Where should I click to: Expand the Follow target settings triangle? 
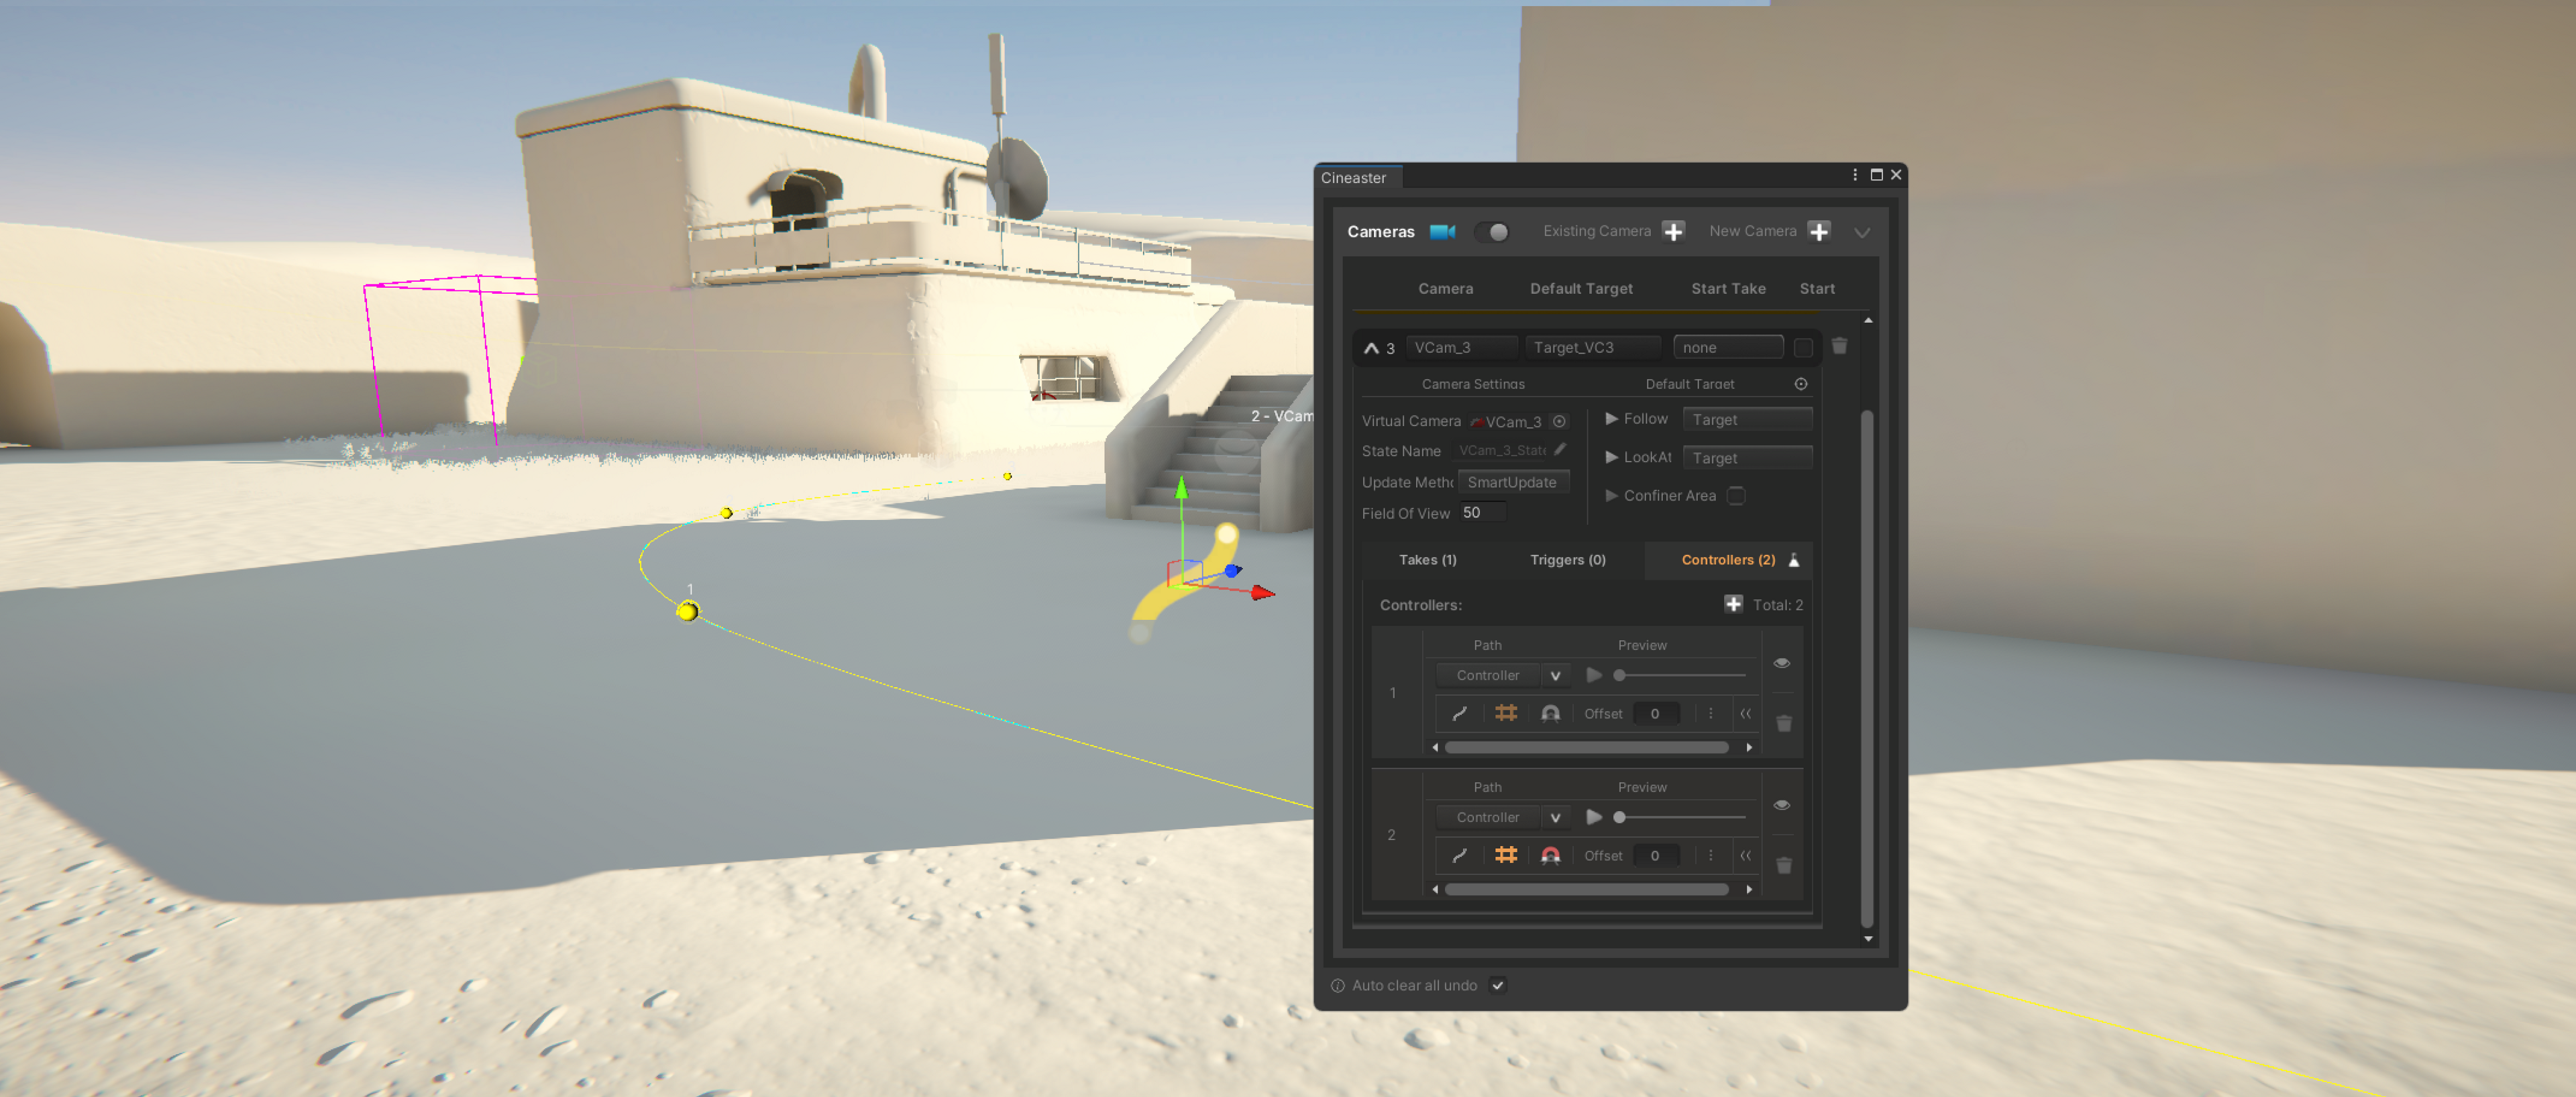[x=1611, y=418]
